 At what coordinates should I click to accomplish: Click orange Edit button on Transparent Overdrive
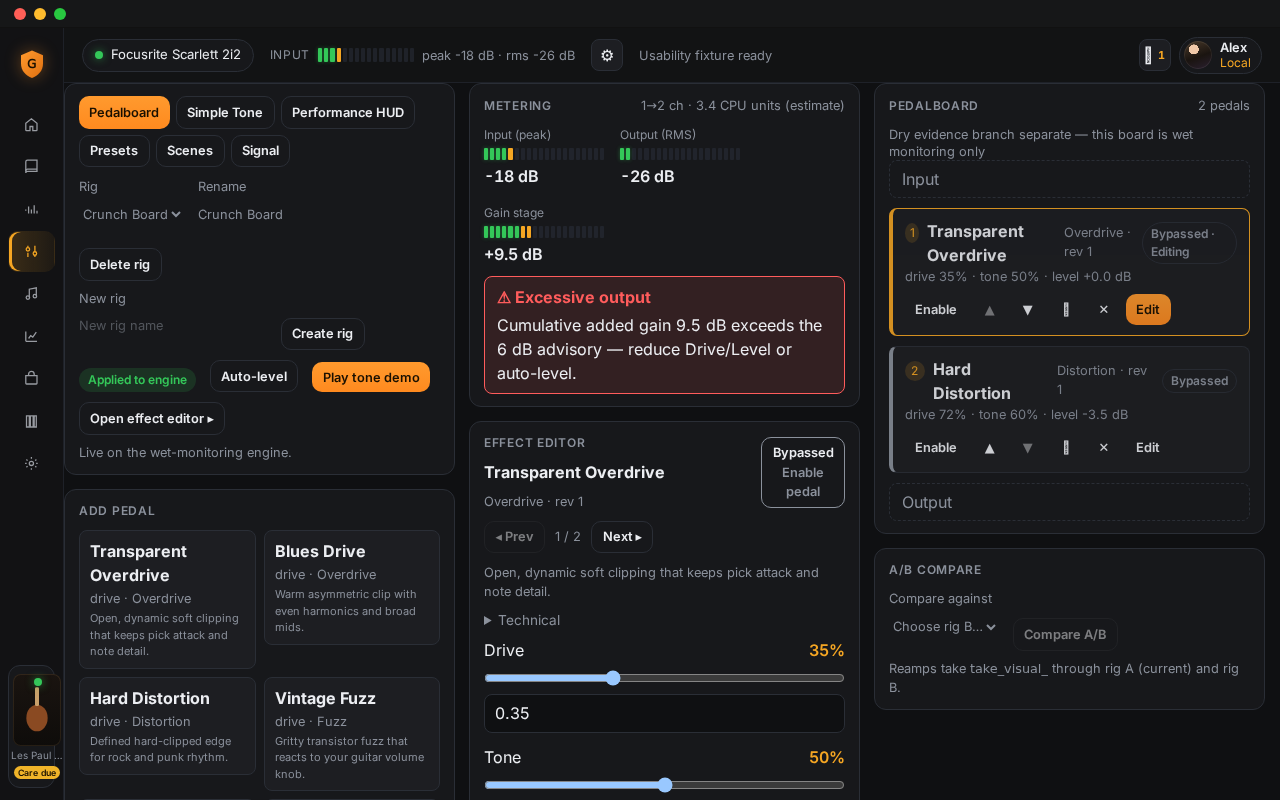pos(1148,310)
